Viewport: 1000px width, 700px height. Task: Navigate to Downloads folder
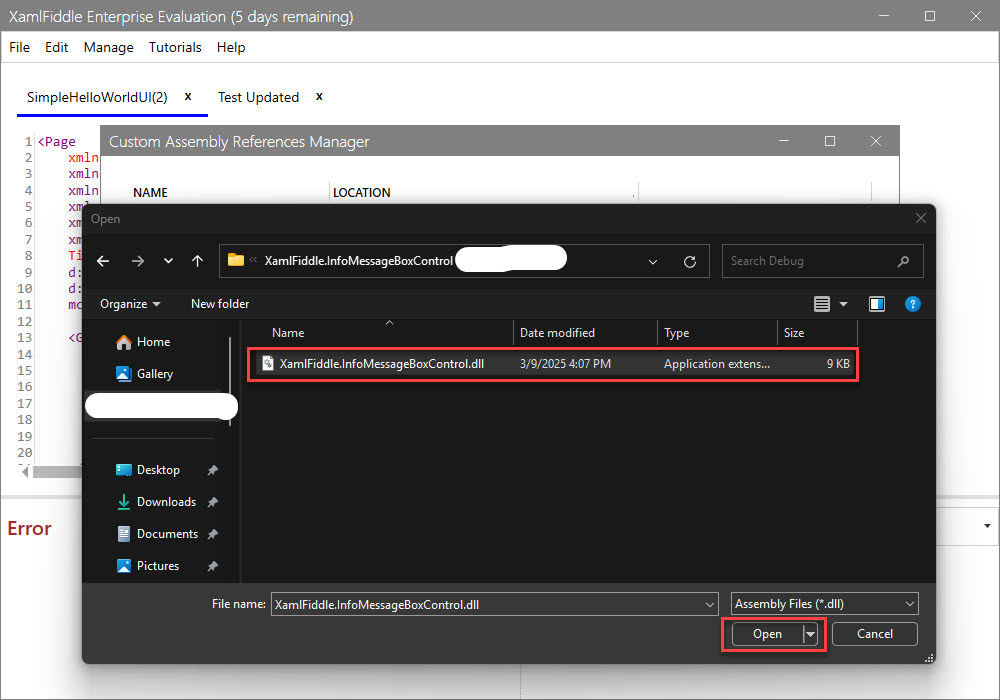[x=157, y=502]
